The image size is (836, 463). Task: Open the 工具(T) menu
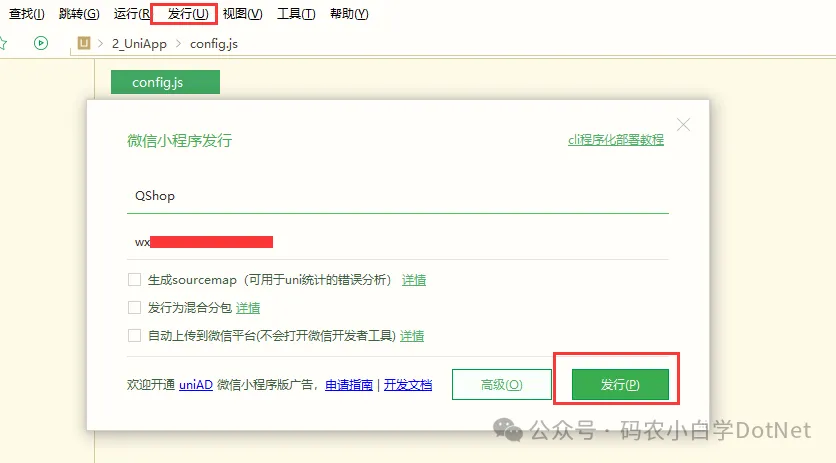click(x=296, y=14)
